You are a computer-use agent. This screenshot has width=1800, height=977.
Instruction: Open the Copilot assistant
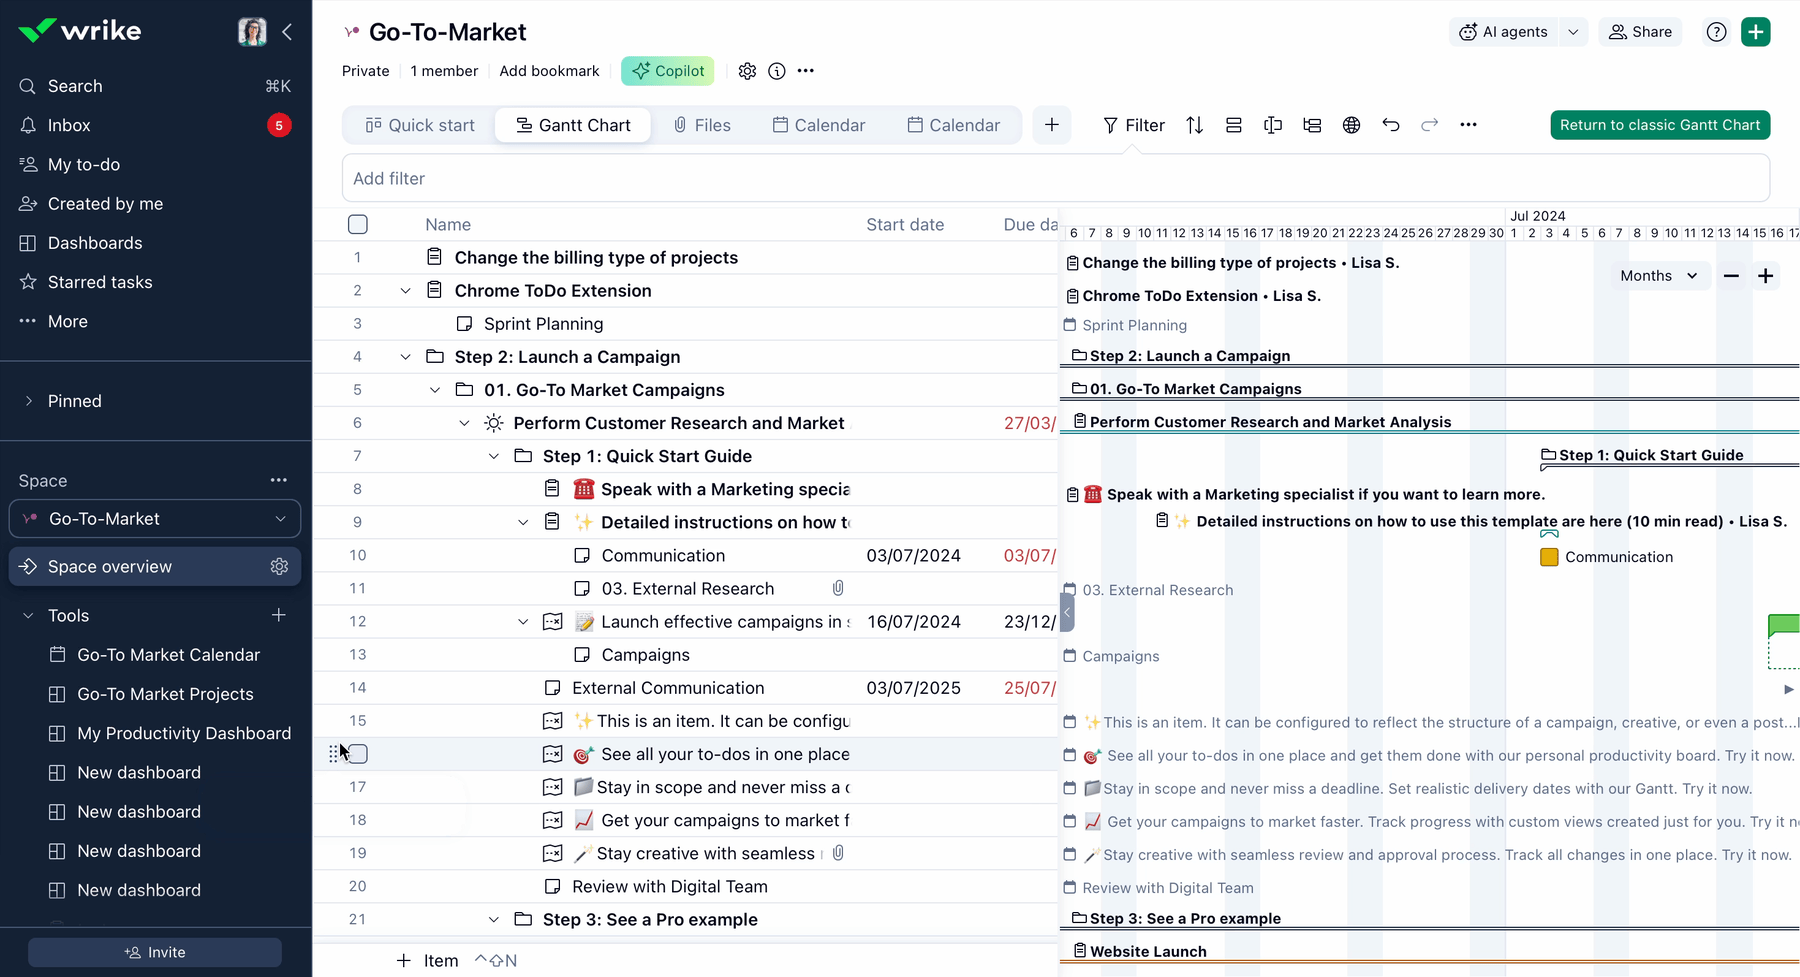[667, 70]
